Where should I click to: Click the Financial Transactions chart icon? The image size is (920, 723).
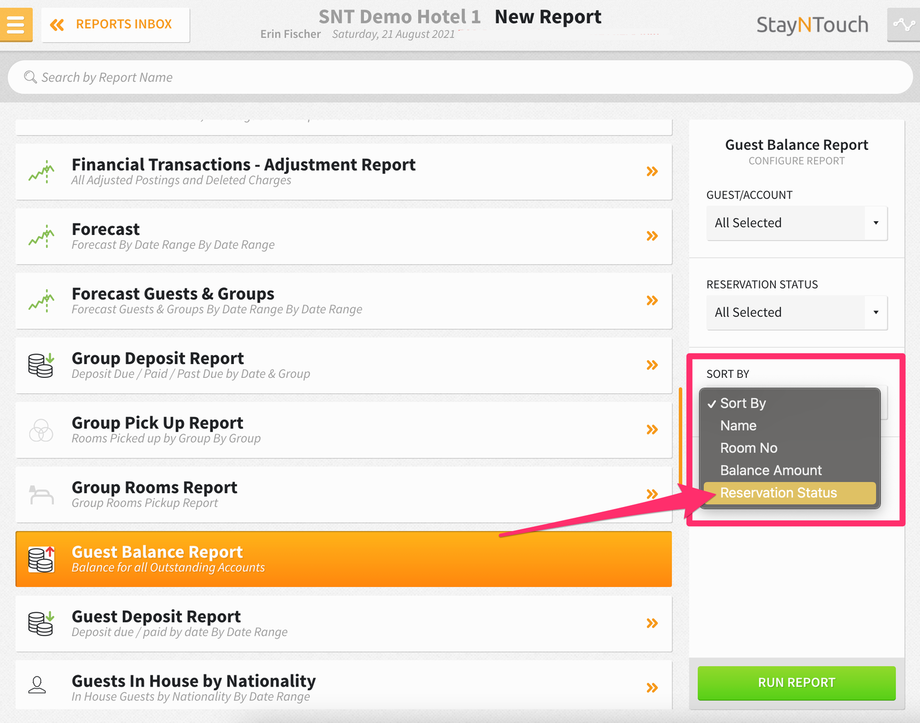41,171
